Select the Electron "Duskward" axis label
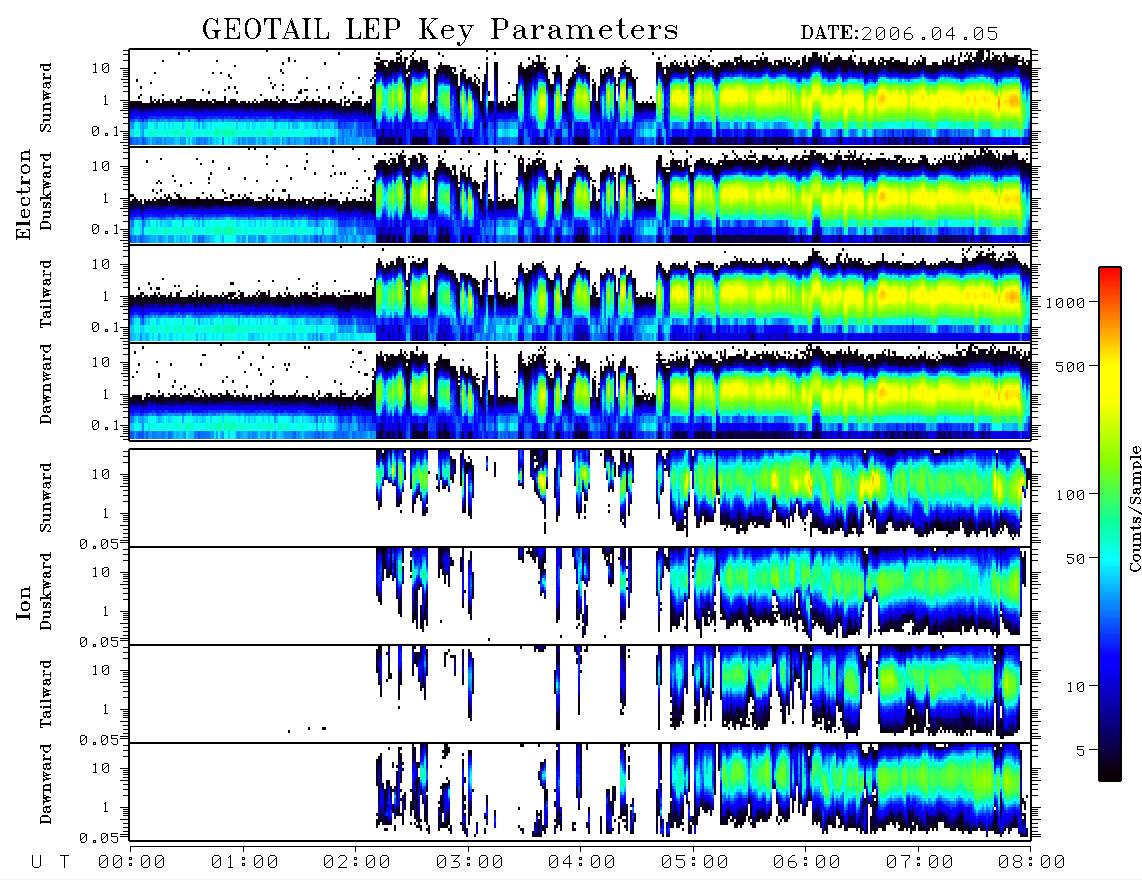1142x880 pixels. click(x=46, y=191)
